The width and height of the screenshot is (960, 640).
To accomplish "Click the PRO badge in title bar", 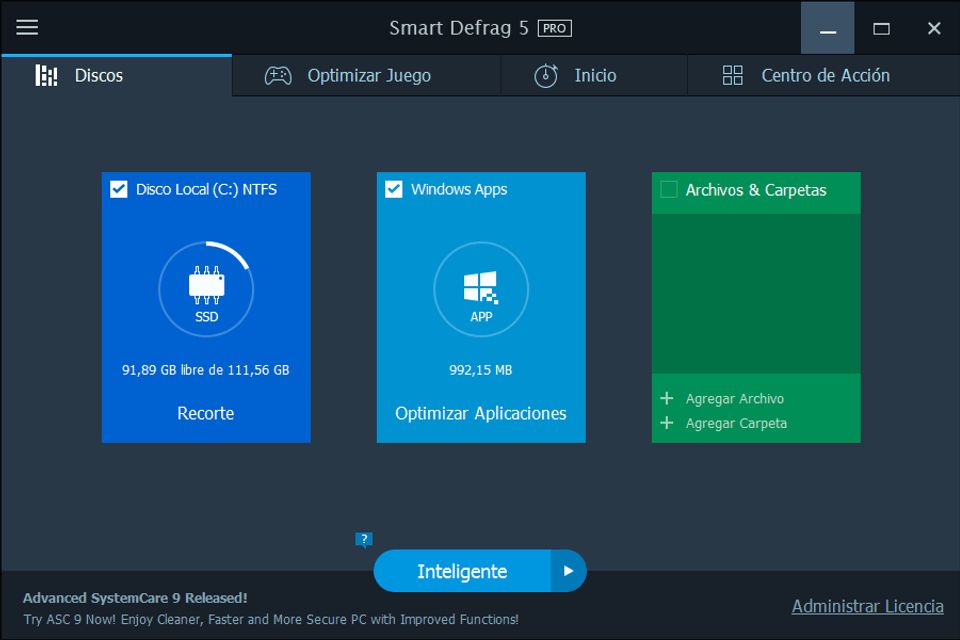I will 555,28.
